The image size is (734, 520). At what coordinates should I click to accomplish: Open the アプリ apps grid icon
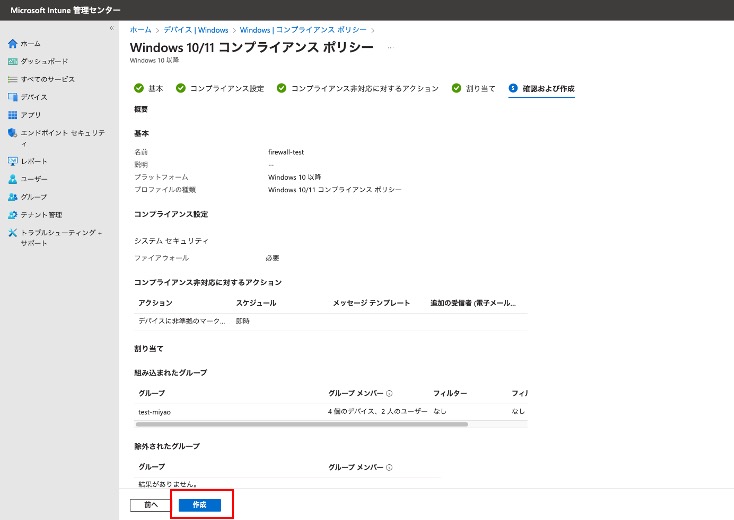coord(13,115)
